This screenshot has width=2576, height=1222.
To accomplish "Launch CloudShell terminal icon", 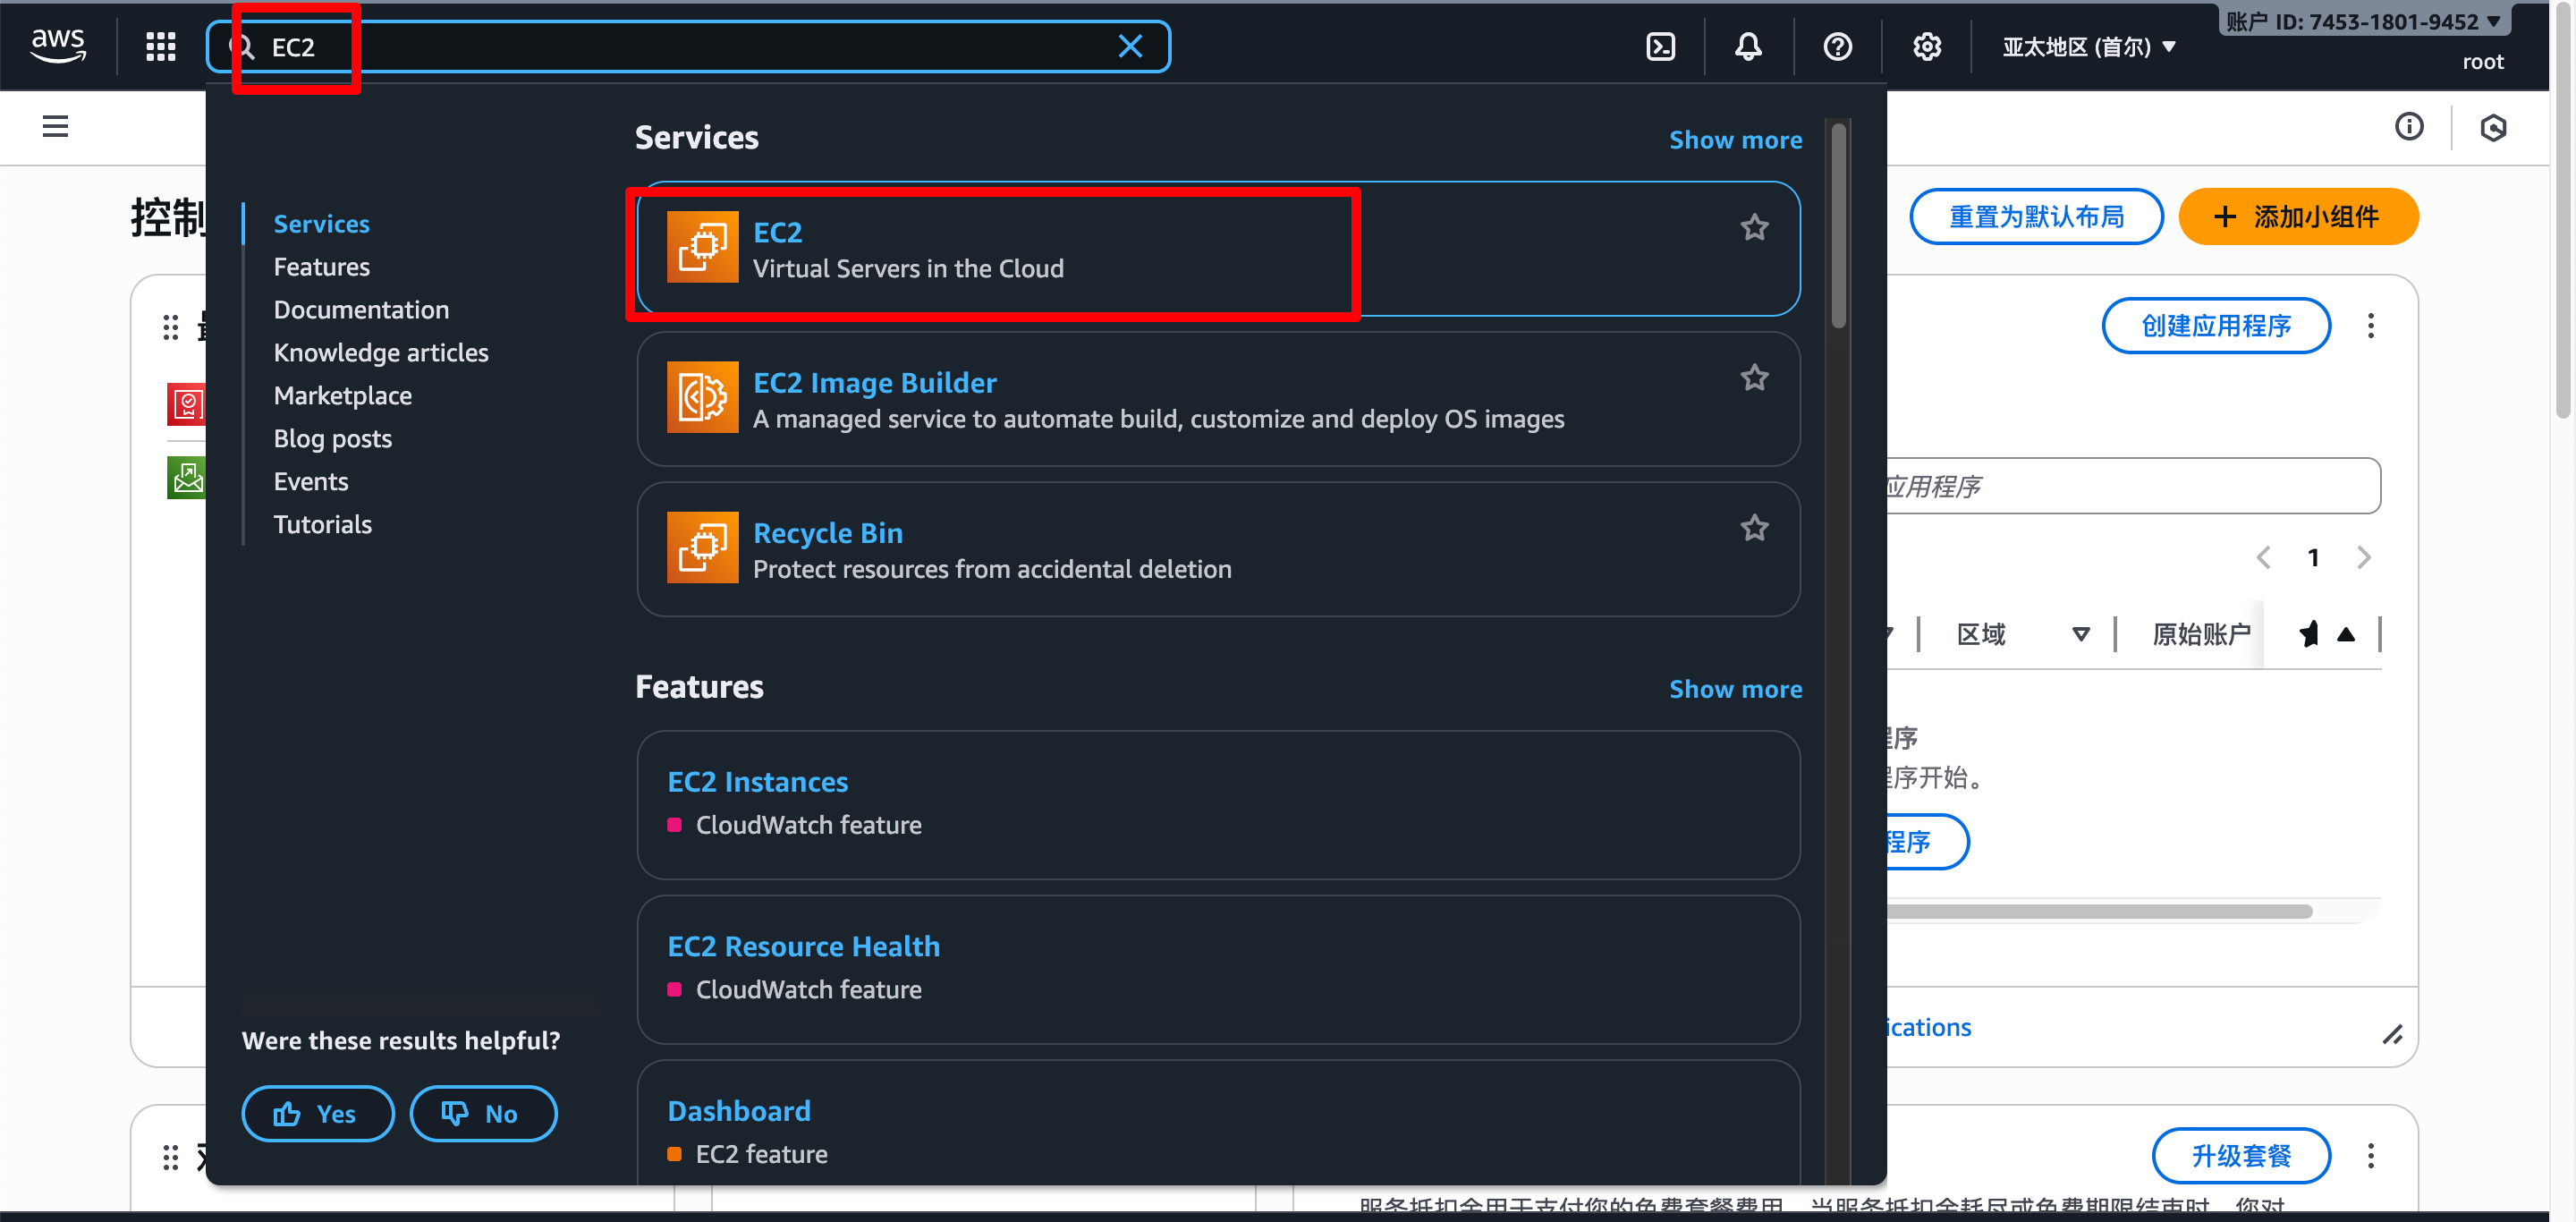I will 1660,46.
